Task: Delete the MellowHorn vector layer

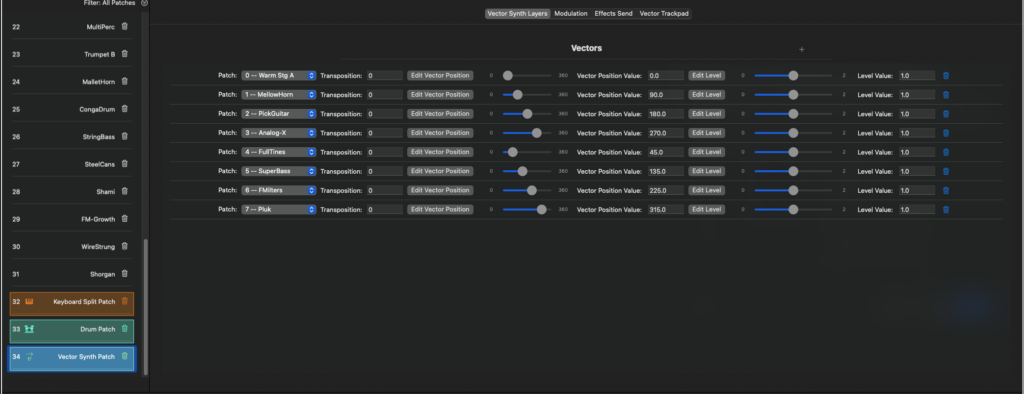Action: [x=946, y=95]
